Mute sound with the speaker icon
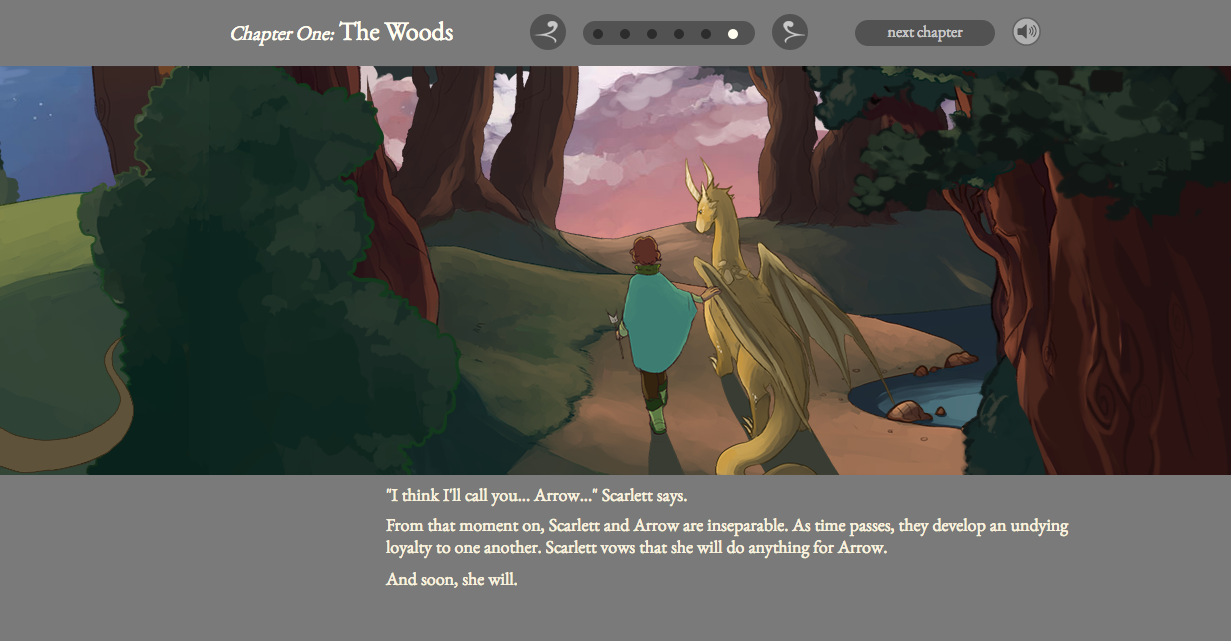 click(x=1026, y=32)
